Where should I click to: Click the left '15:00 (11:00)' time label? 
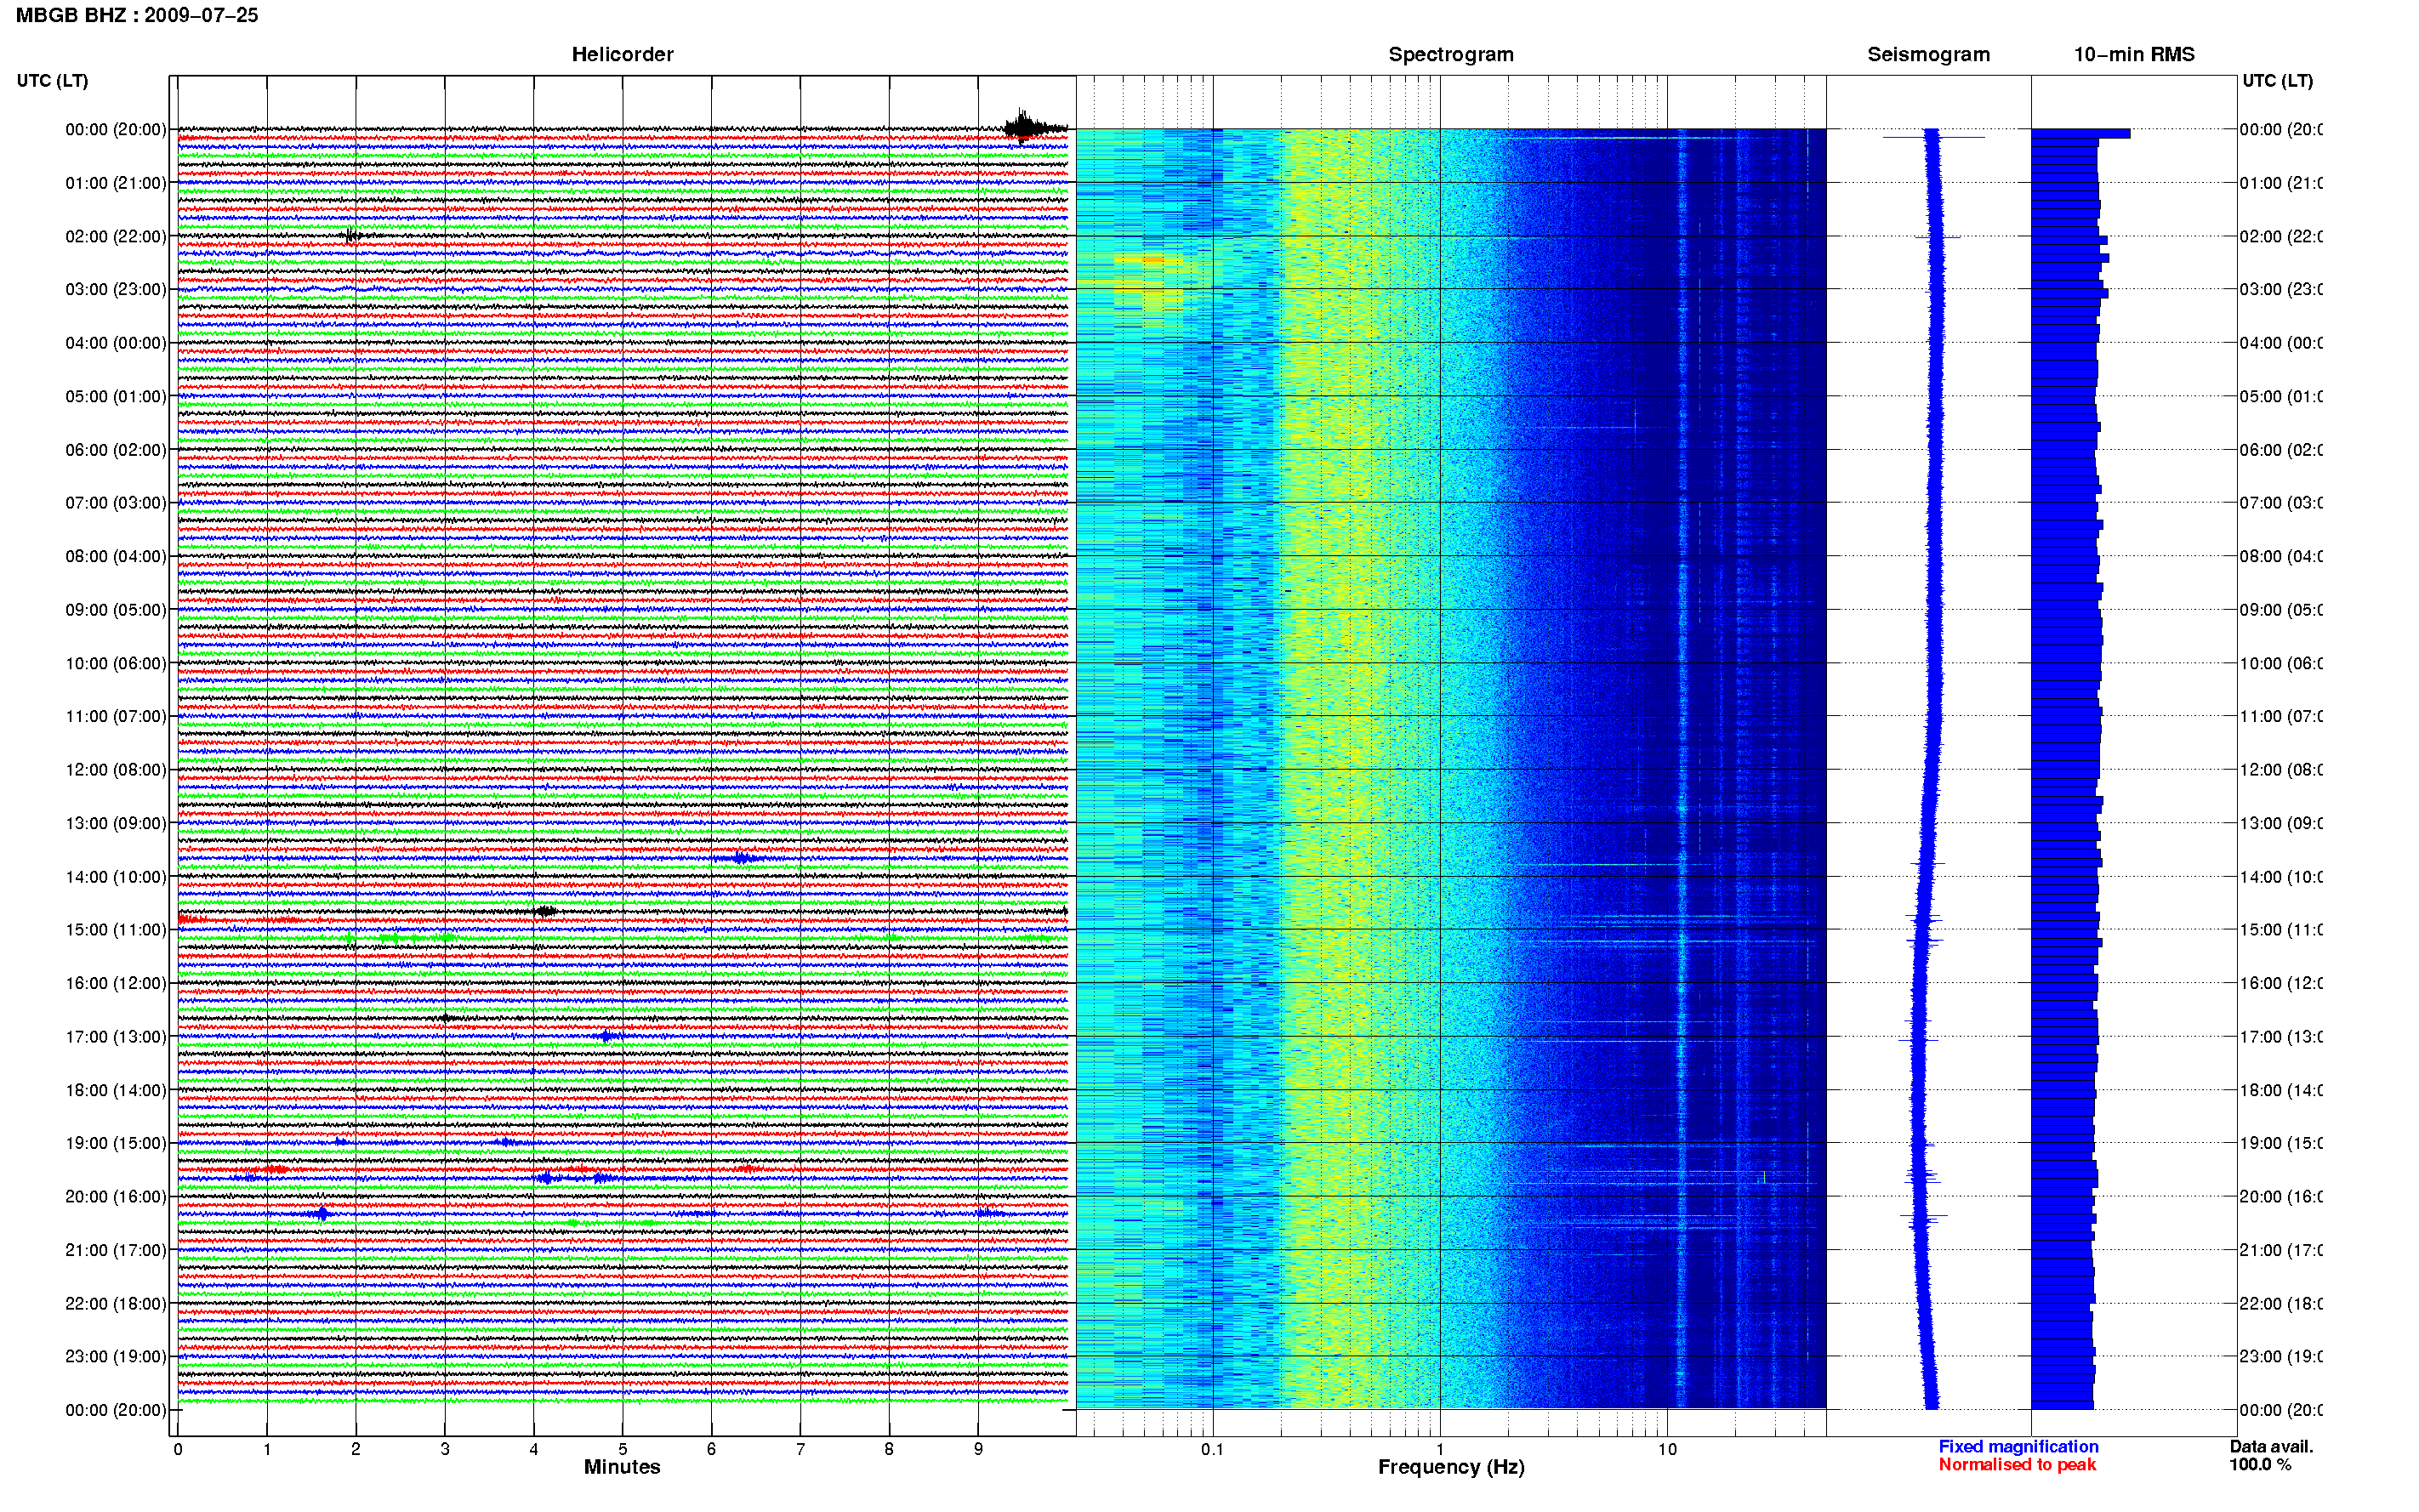coord(116,930)
